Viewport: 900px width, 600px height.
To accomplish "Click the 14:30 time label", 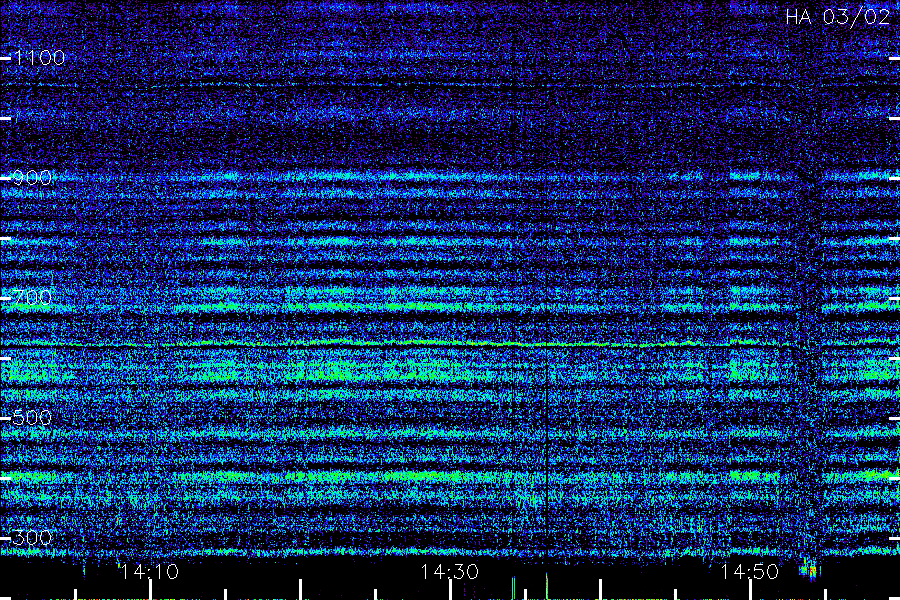I will point(449,572).
